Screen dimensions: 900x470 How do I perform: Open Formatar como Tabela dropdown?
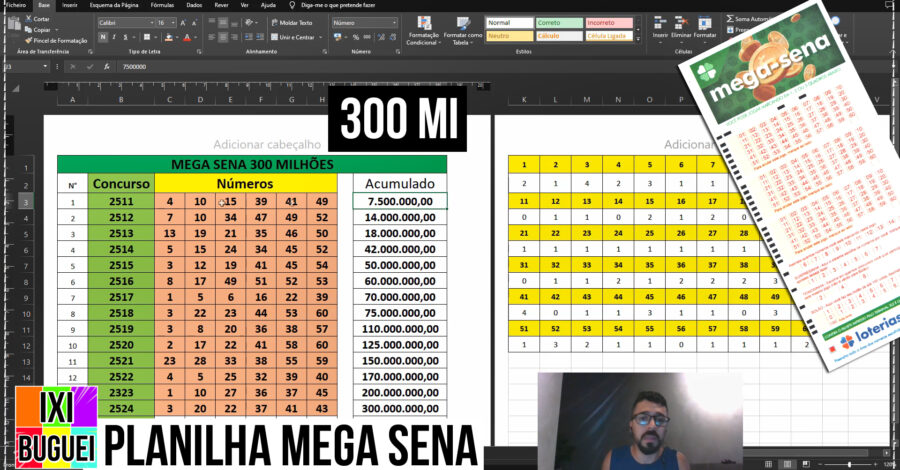463,30
